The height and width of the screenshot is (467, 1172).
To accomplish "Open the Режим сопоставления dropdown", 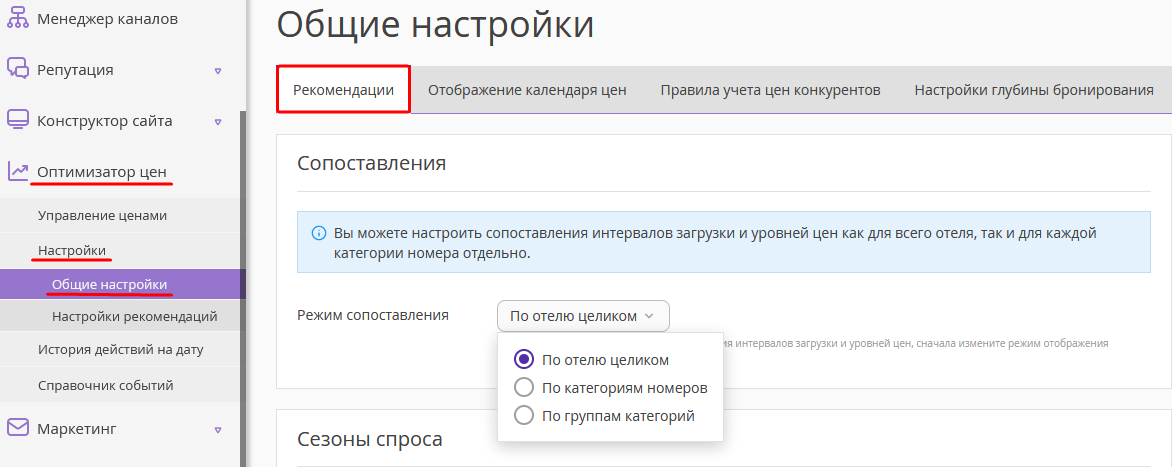I will 583,316.
